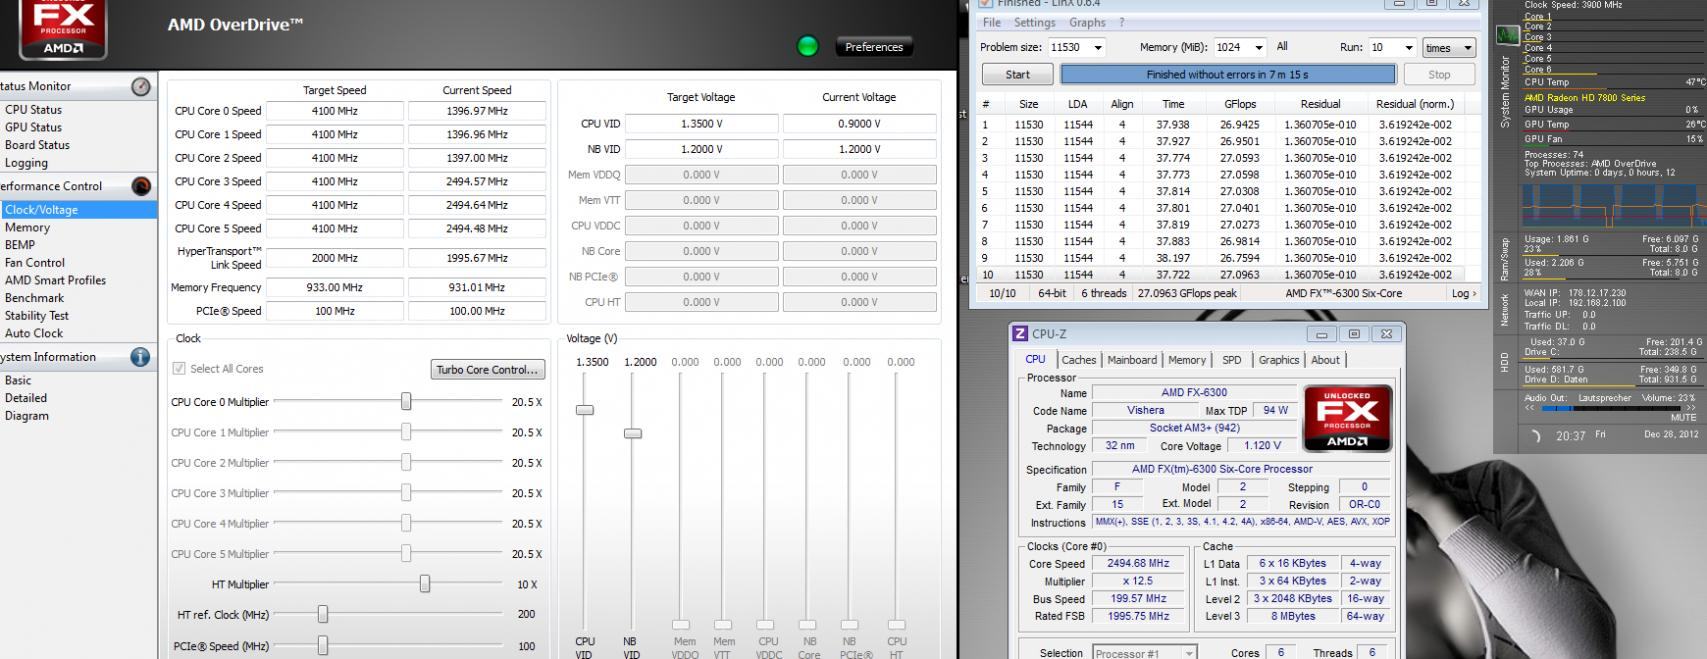Switch to the SPD tab in CPU-Z

click(1232, 360)
